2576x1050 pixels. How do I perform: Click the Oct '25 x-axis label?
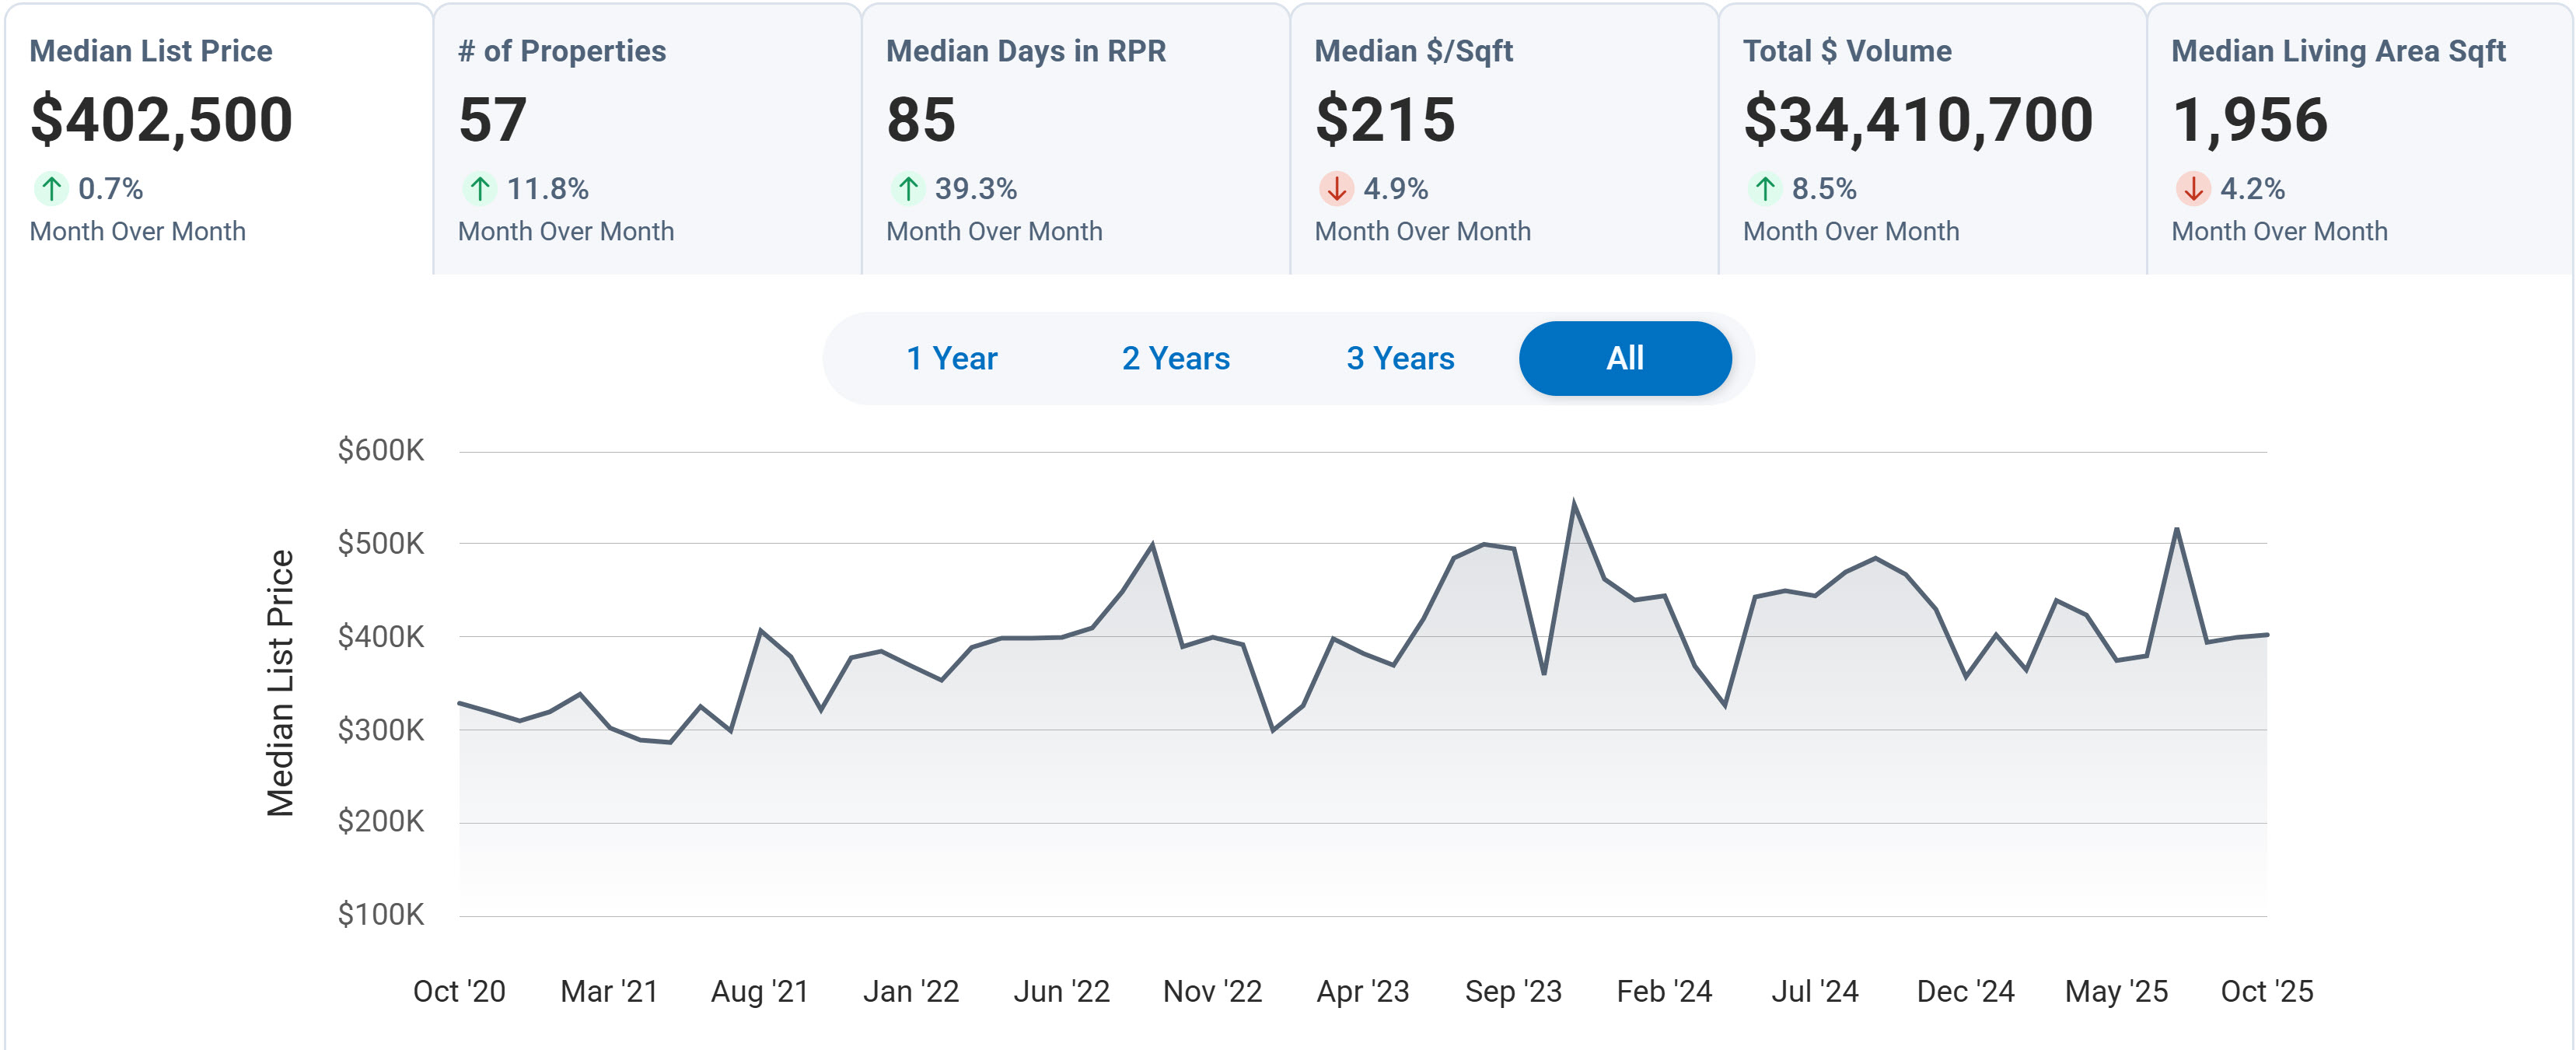pyautogui.click(x=2266, y=991)
